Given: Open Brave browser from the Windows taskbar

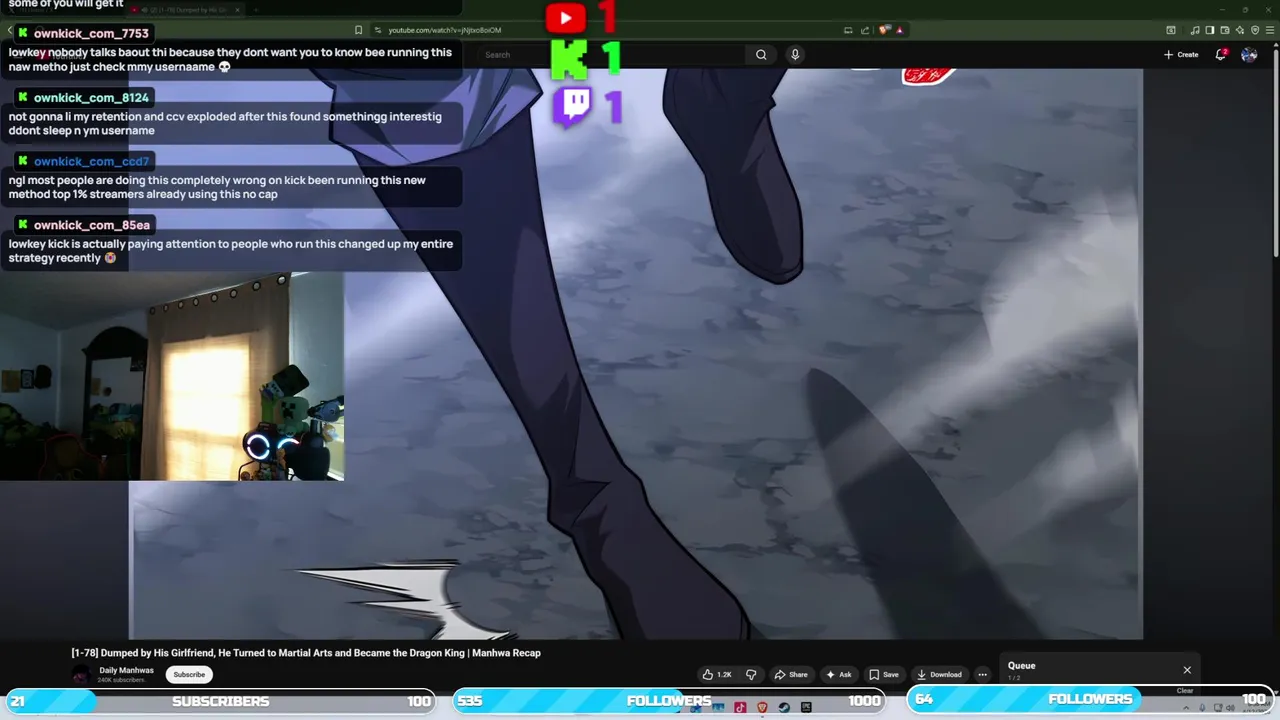Looking at the screenshot, I should pos(762,708).
